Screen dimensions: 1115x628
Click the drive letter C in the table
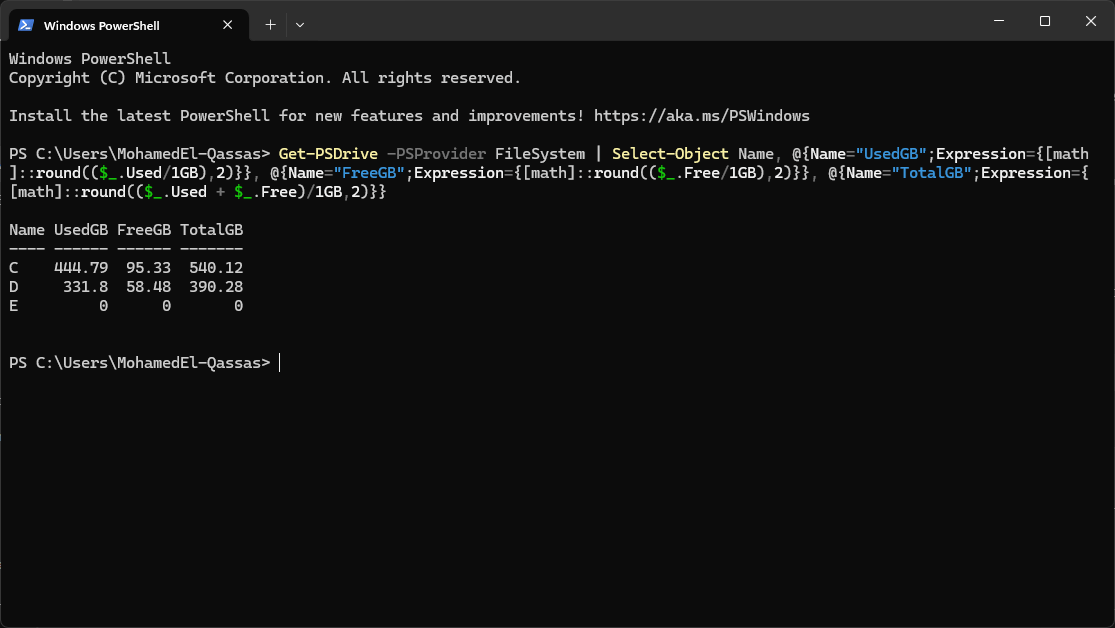(14, 268)
